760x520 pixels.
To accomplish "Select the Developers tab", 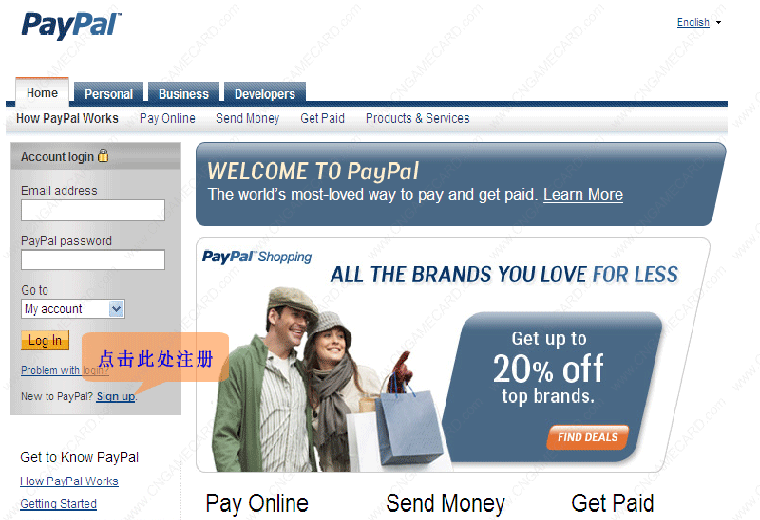I will click(x=265, y=94).
